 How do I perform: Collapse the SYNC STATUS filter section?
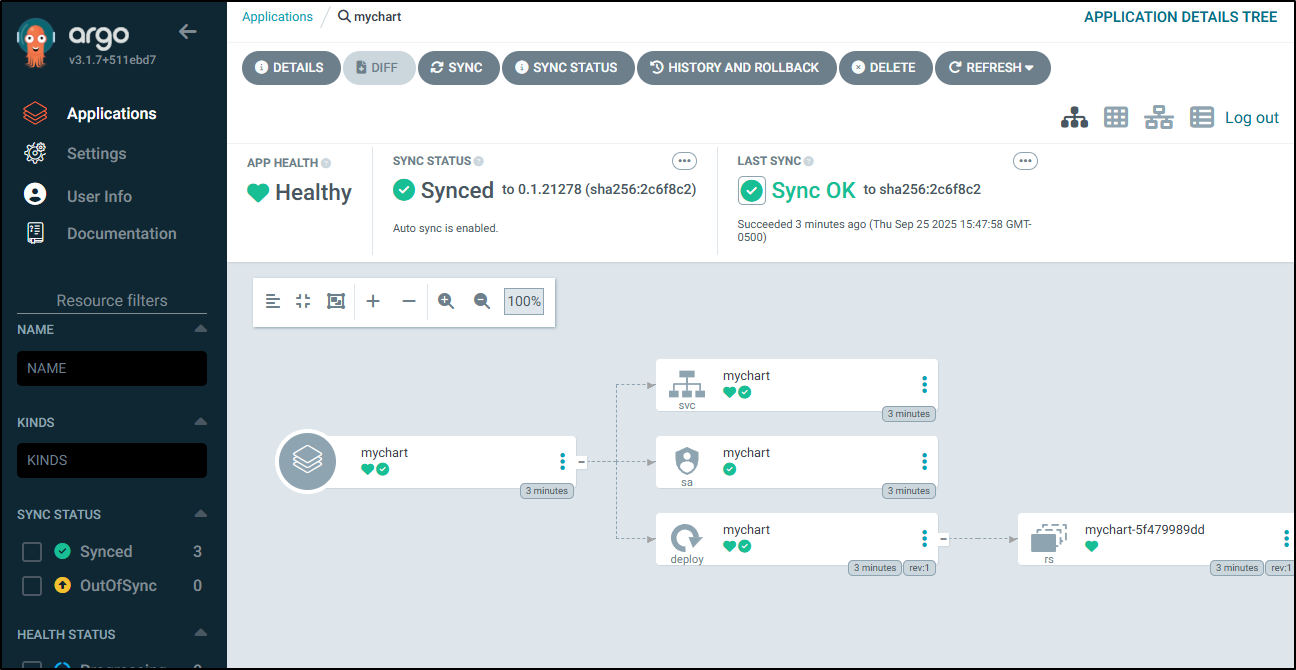pyautogui.click(x=200, y=514)
